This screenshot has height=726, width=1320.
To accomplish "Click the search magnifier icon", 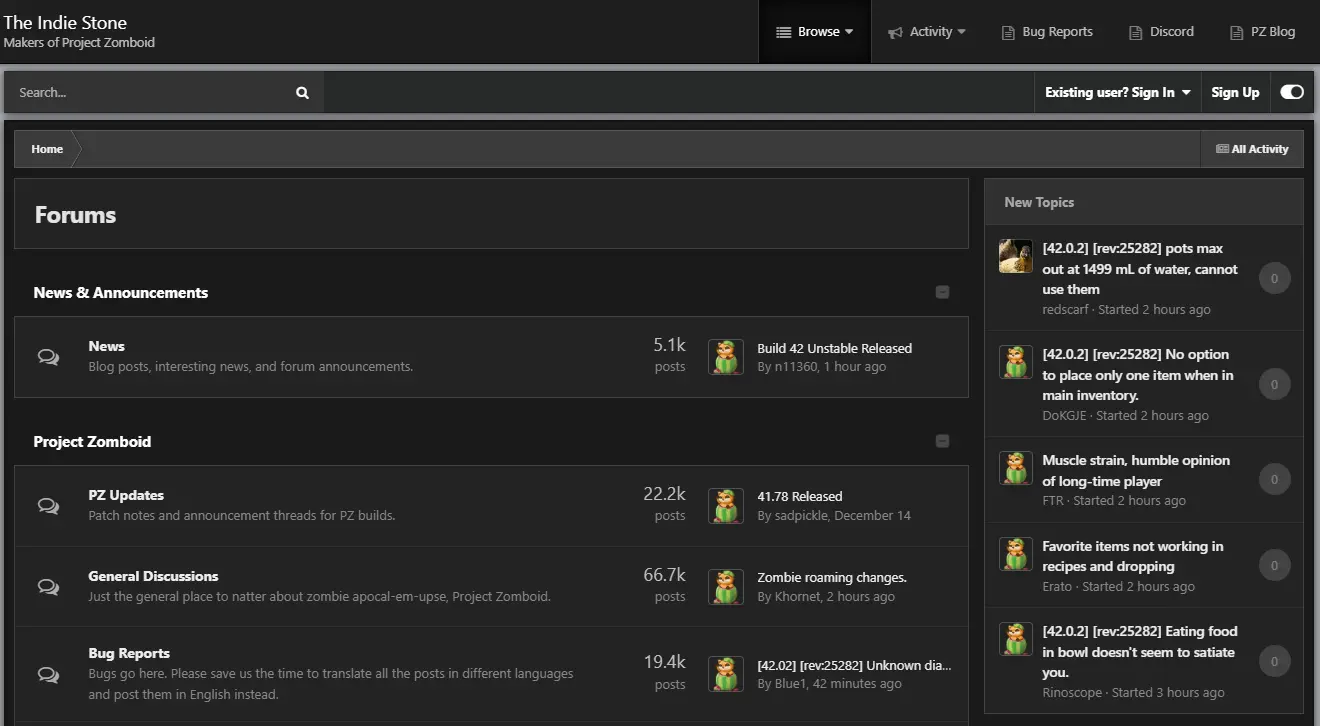I will (302, 93).
